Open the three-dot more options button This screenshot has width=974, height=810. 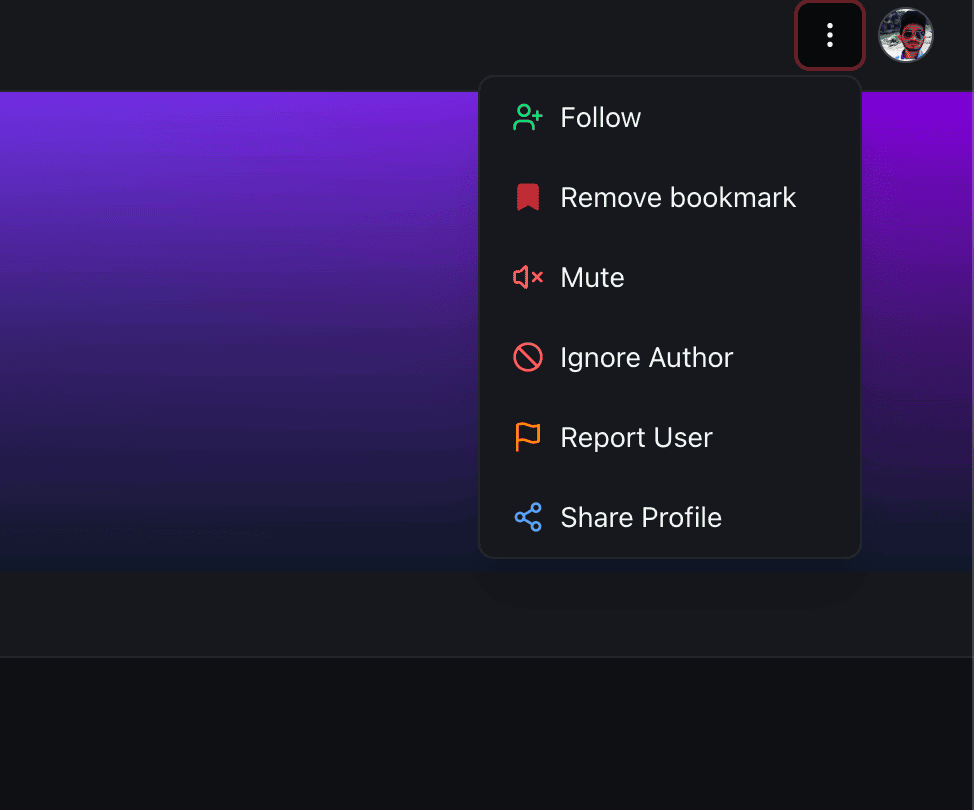[x=829, y=35]
